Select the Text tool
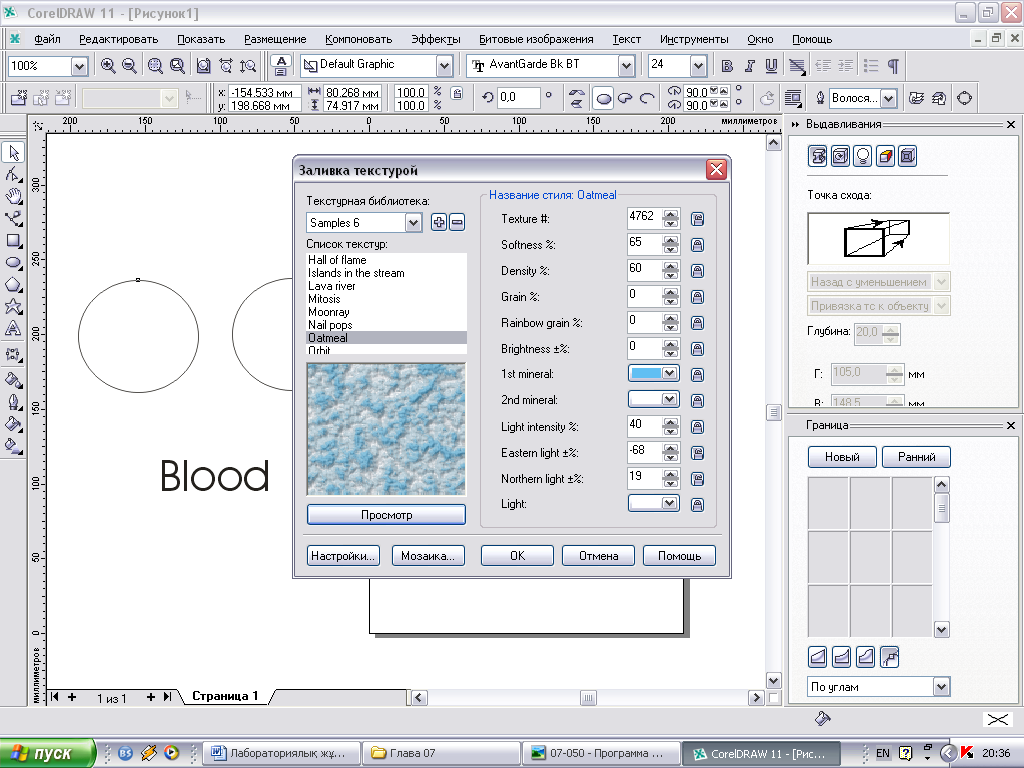 pos(13,328)
